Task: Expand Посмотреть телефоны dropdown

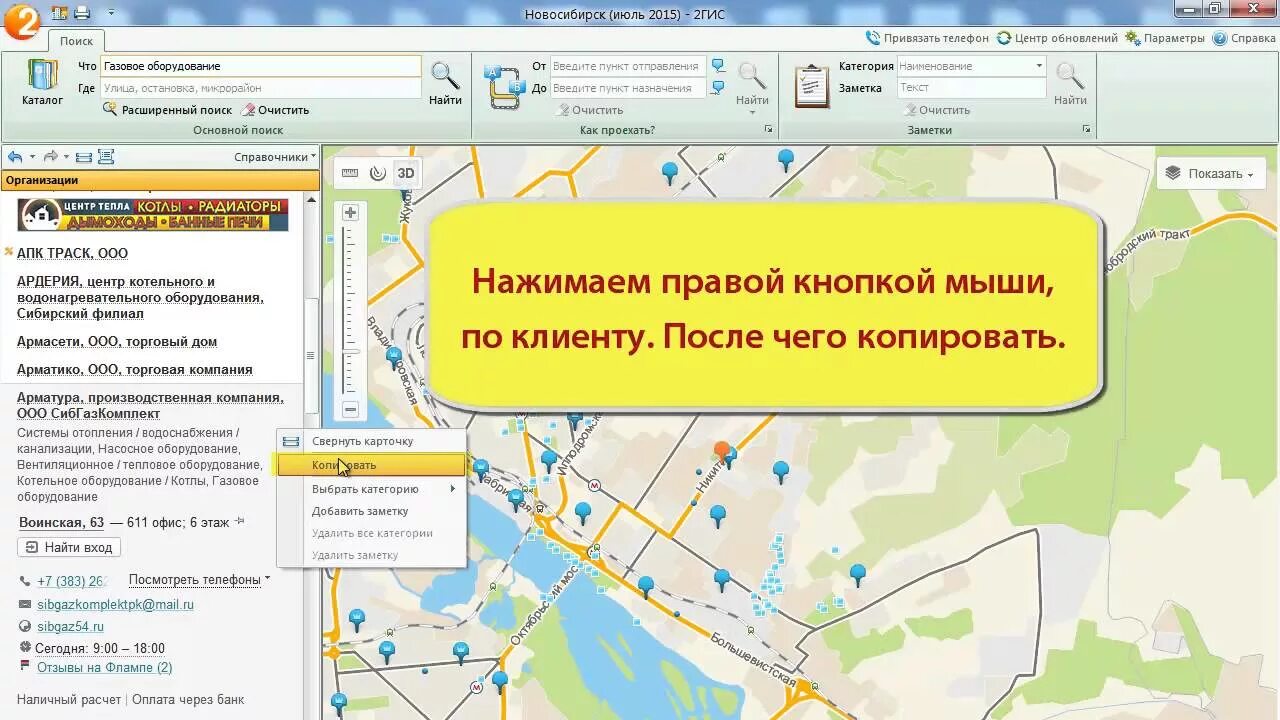Action: [x=199, y=580]
